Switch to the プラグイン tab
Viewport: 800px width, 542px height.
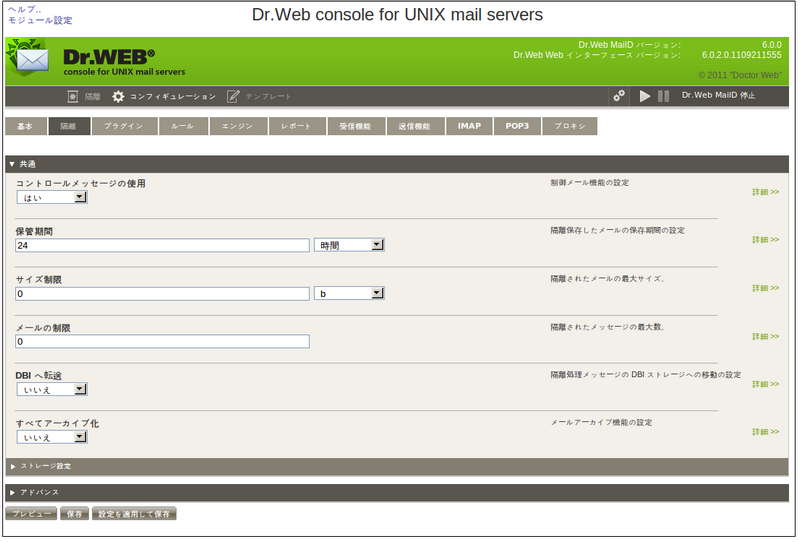124,126
